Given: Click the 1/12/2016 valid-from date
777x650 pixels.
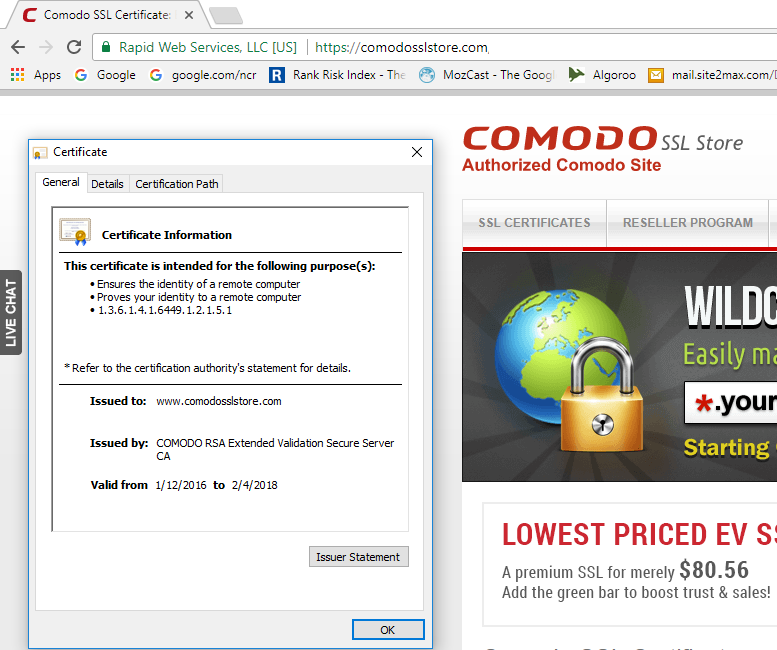Looking at the screenshot, I should (181, 485).
